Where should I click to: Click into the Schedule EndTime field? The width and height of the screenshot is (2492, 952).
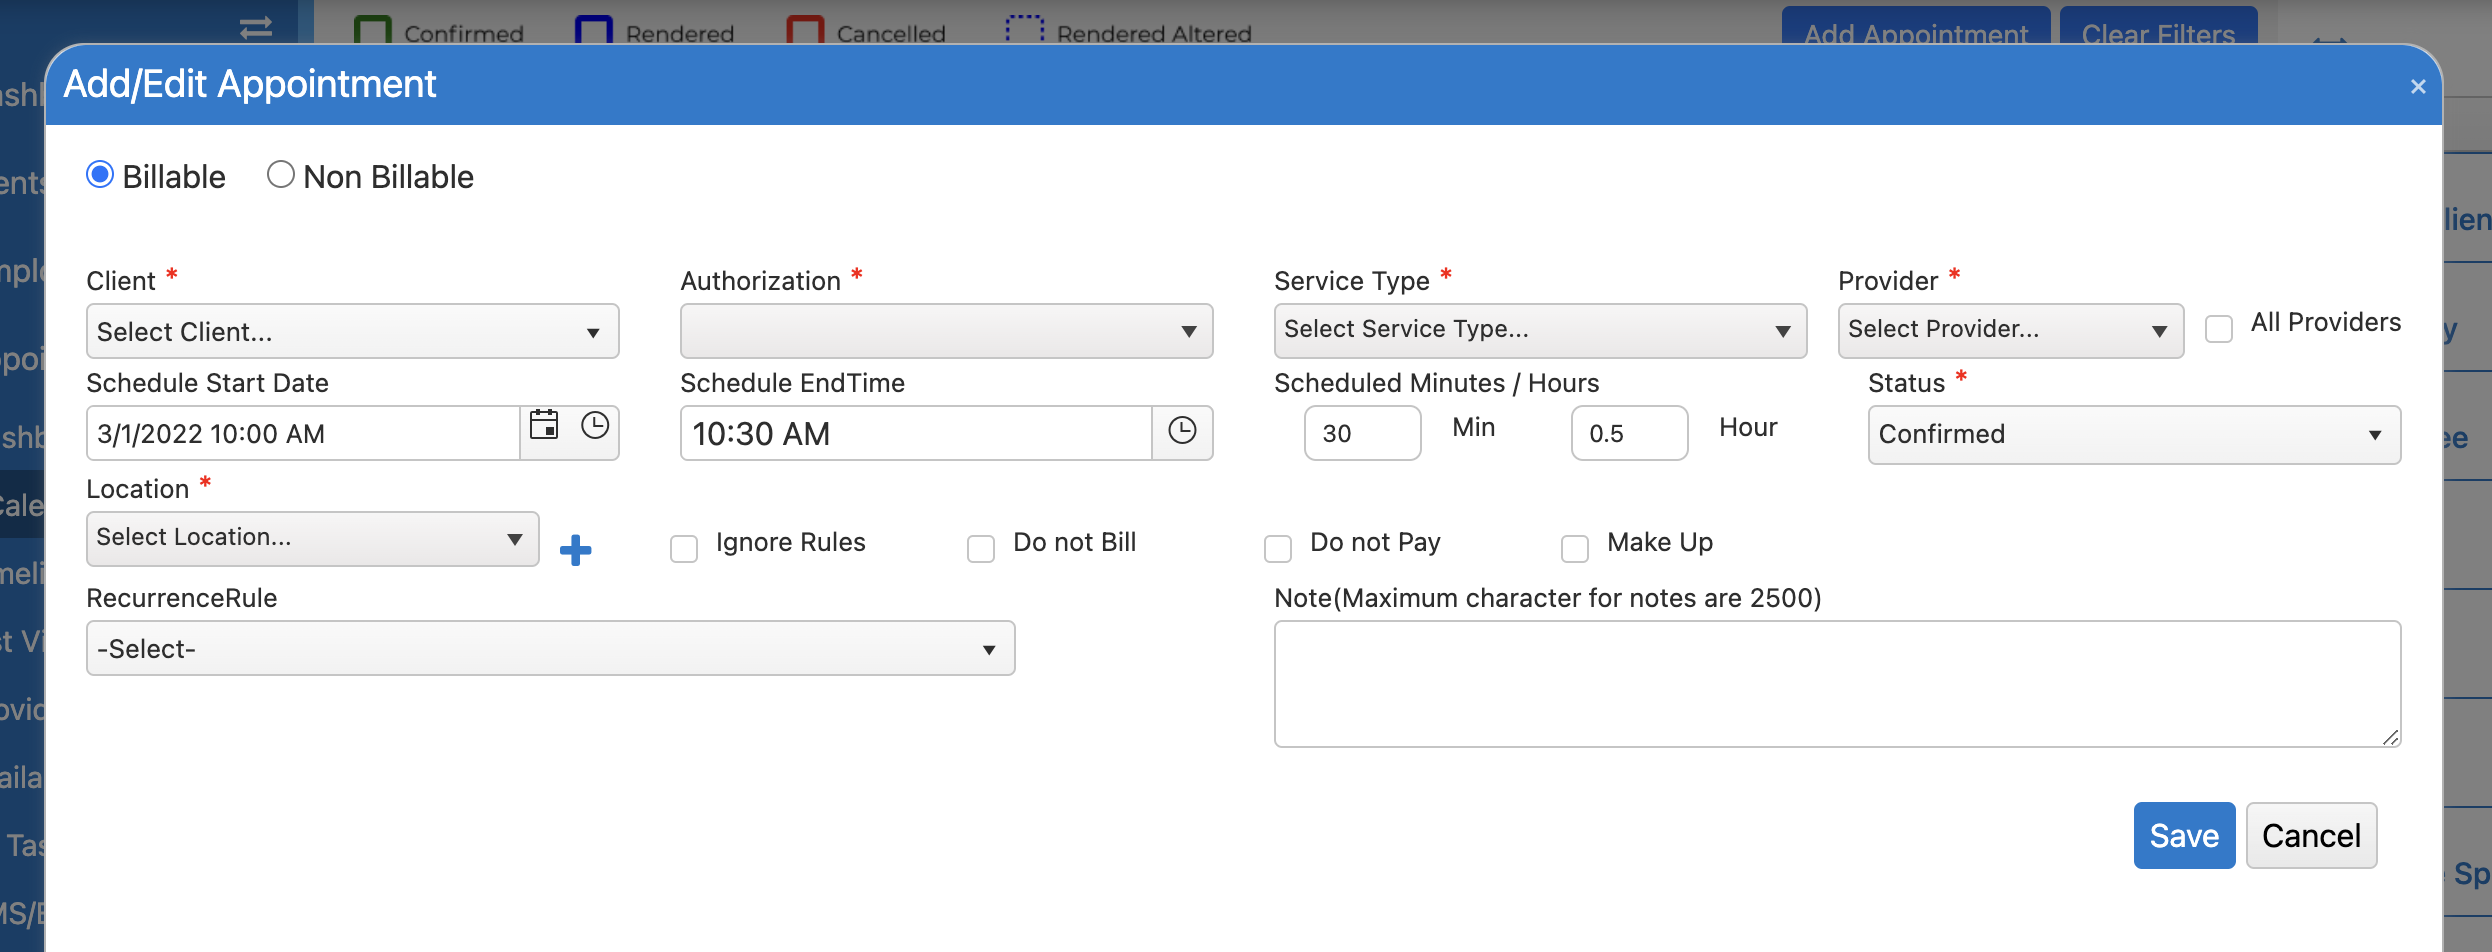coord(917,434)
